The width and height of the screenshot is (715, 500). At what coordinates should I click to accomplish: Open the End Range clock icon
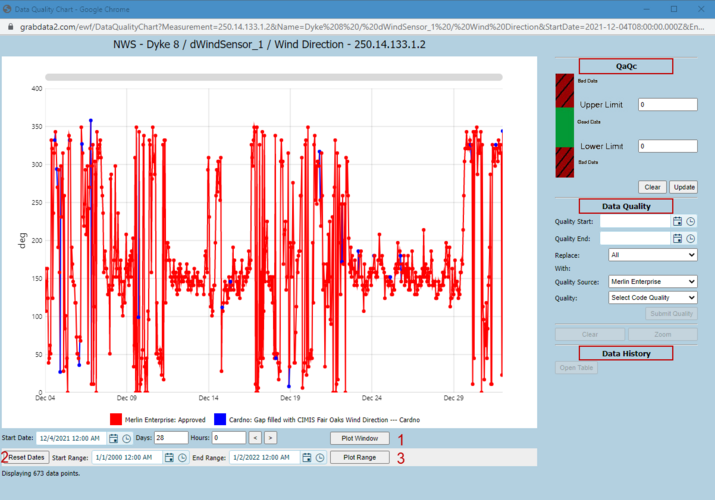point(320,458)
